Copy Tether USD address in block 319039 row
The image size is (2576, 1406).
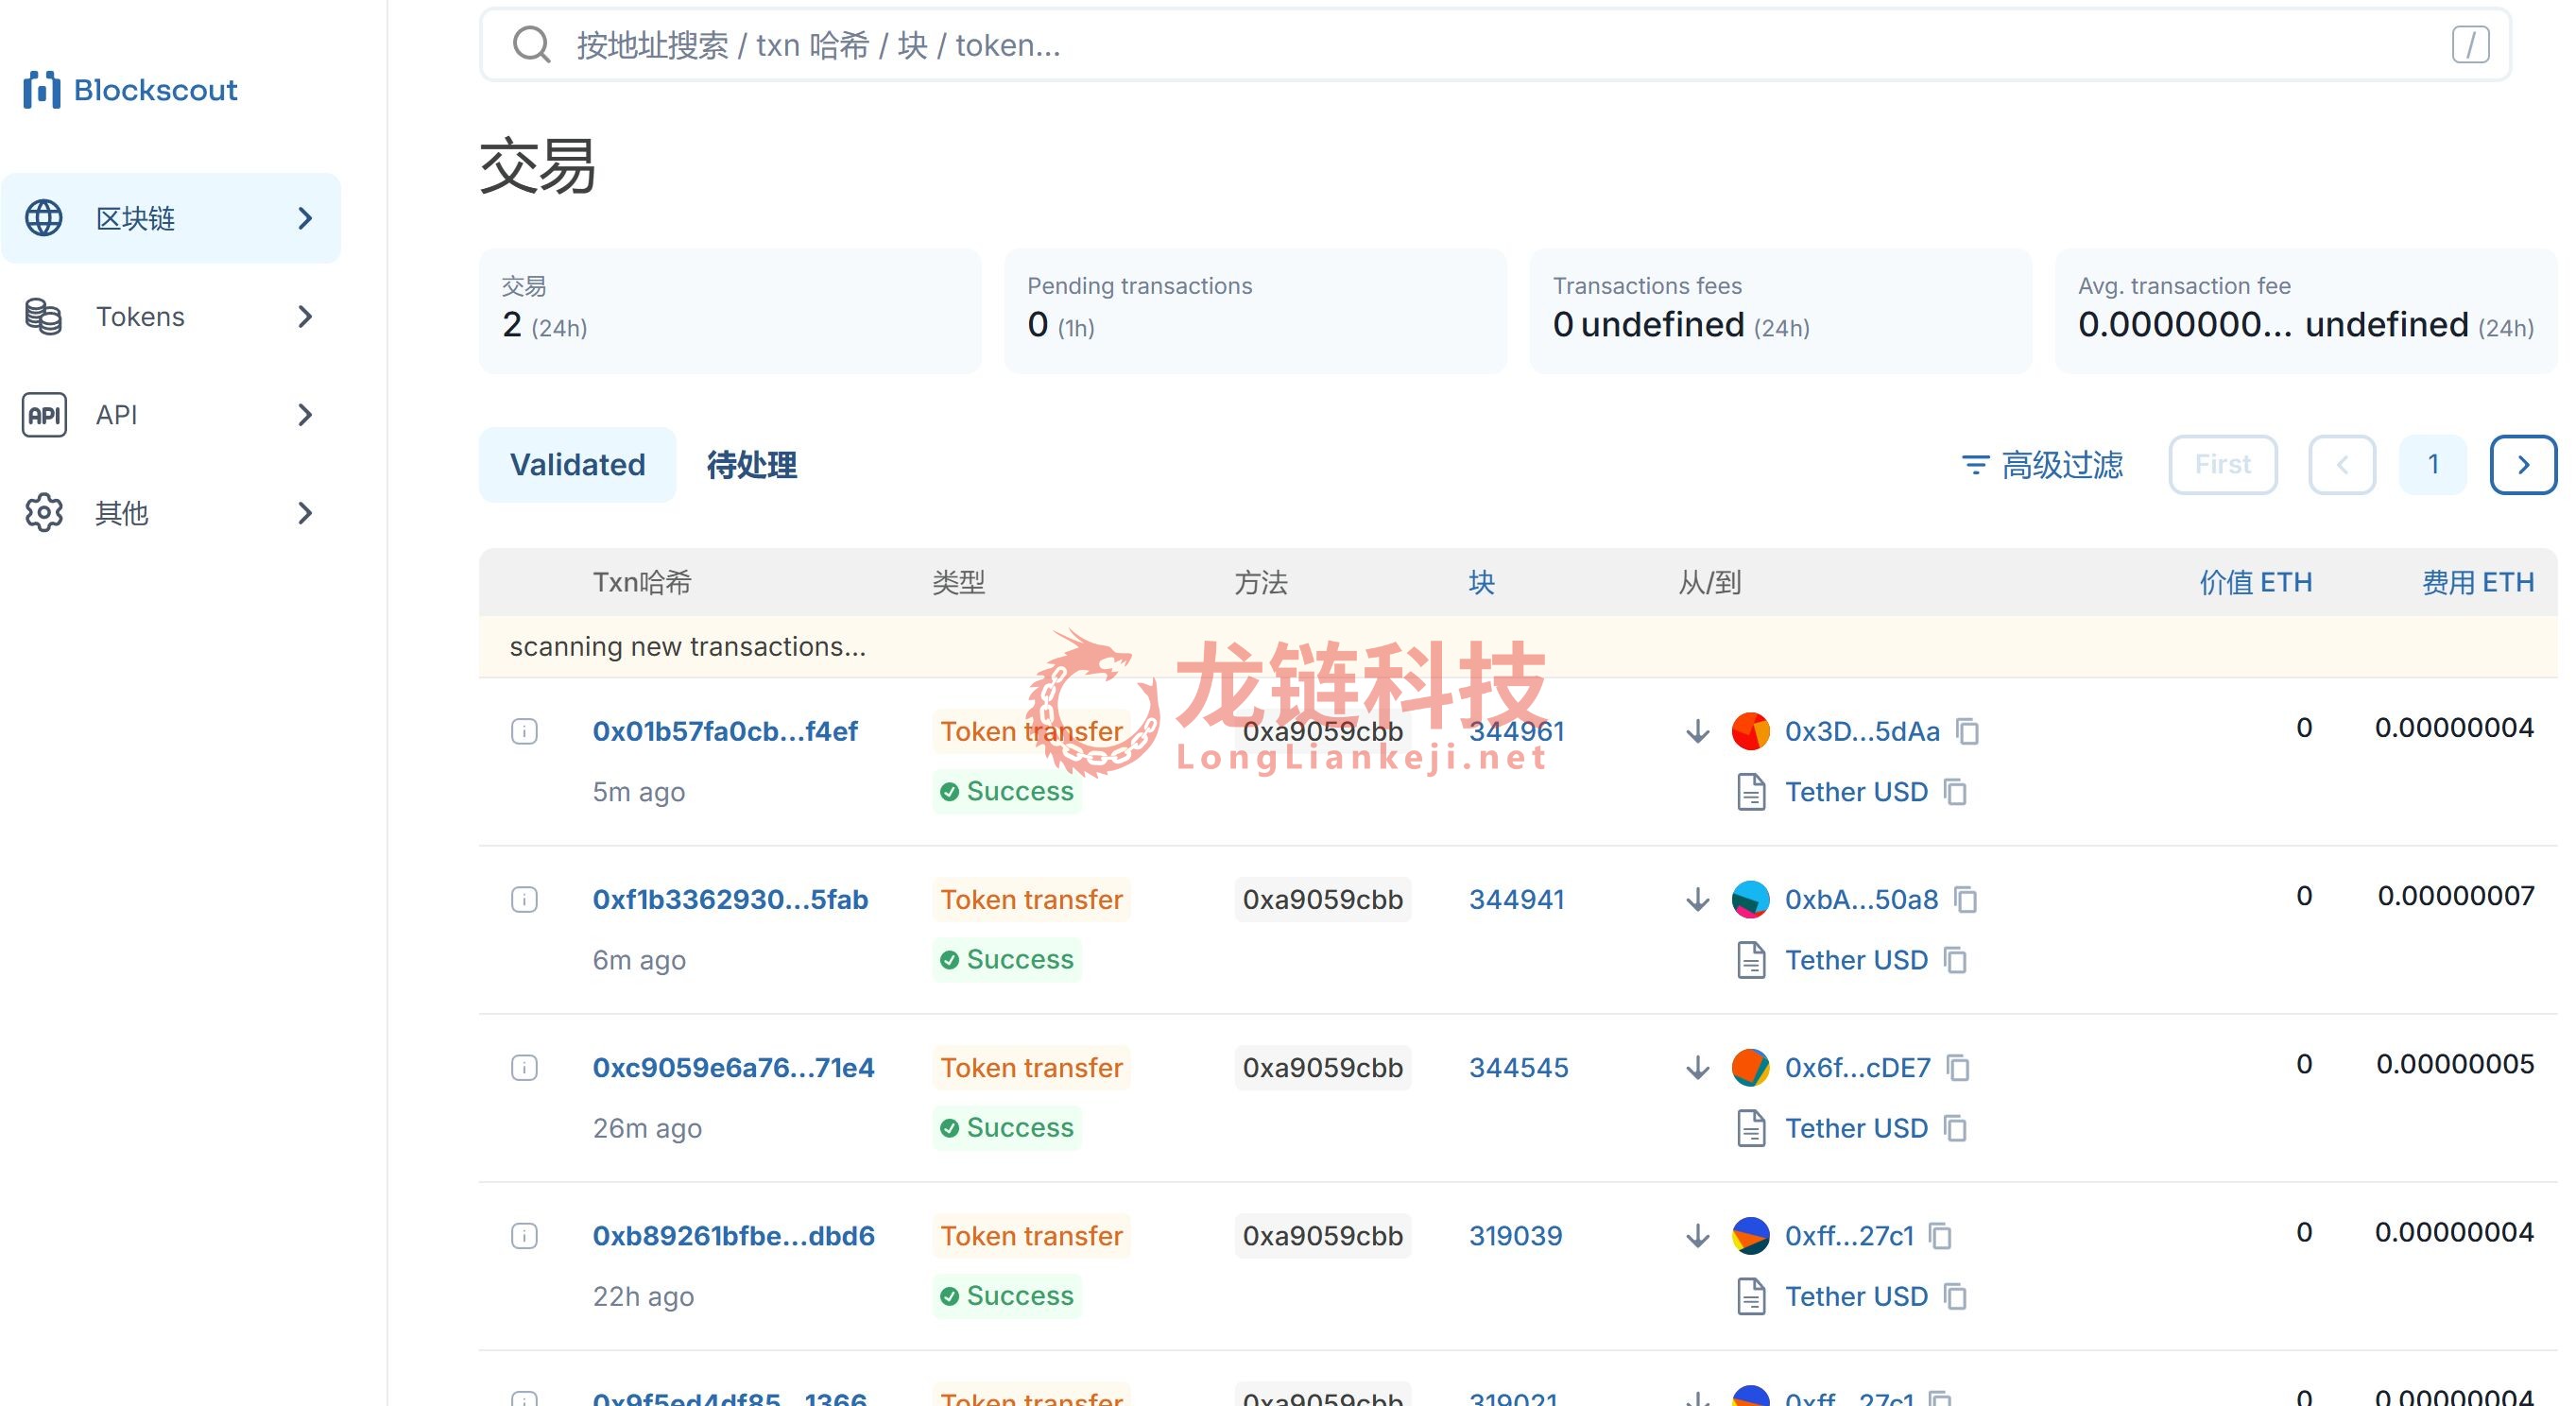(x=1955, y=1296)
